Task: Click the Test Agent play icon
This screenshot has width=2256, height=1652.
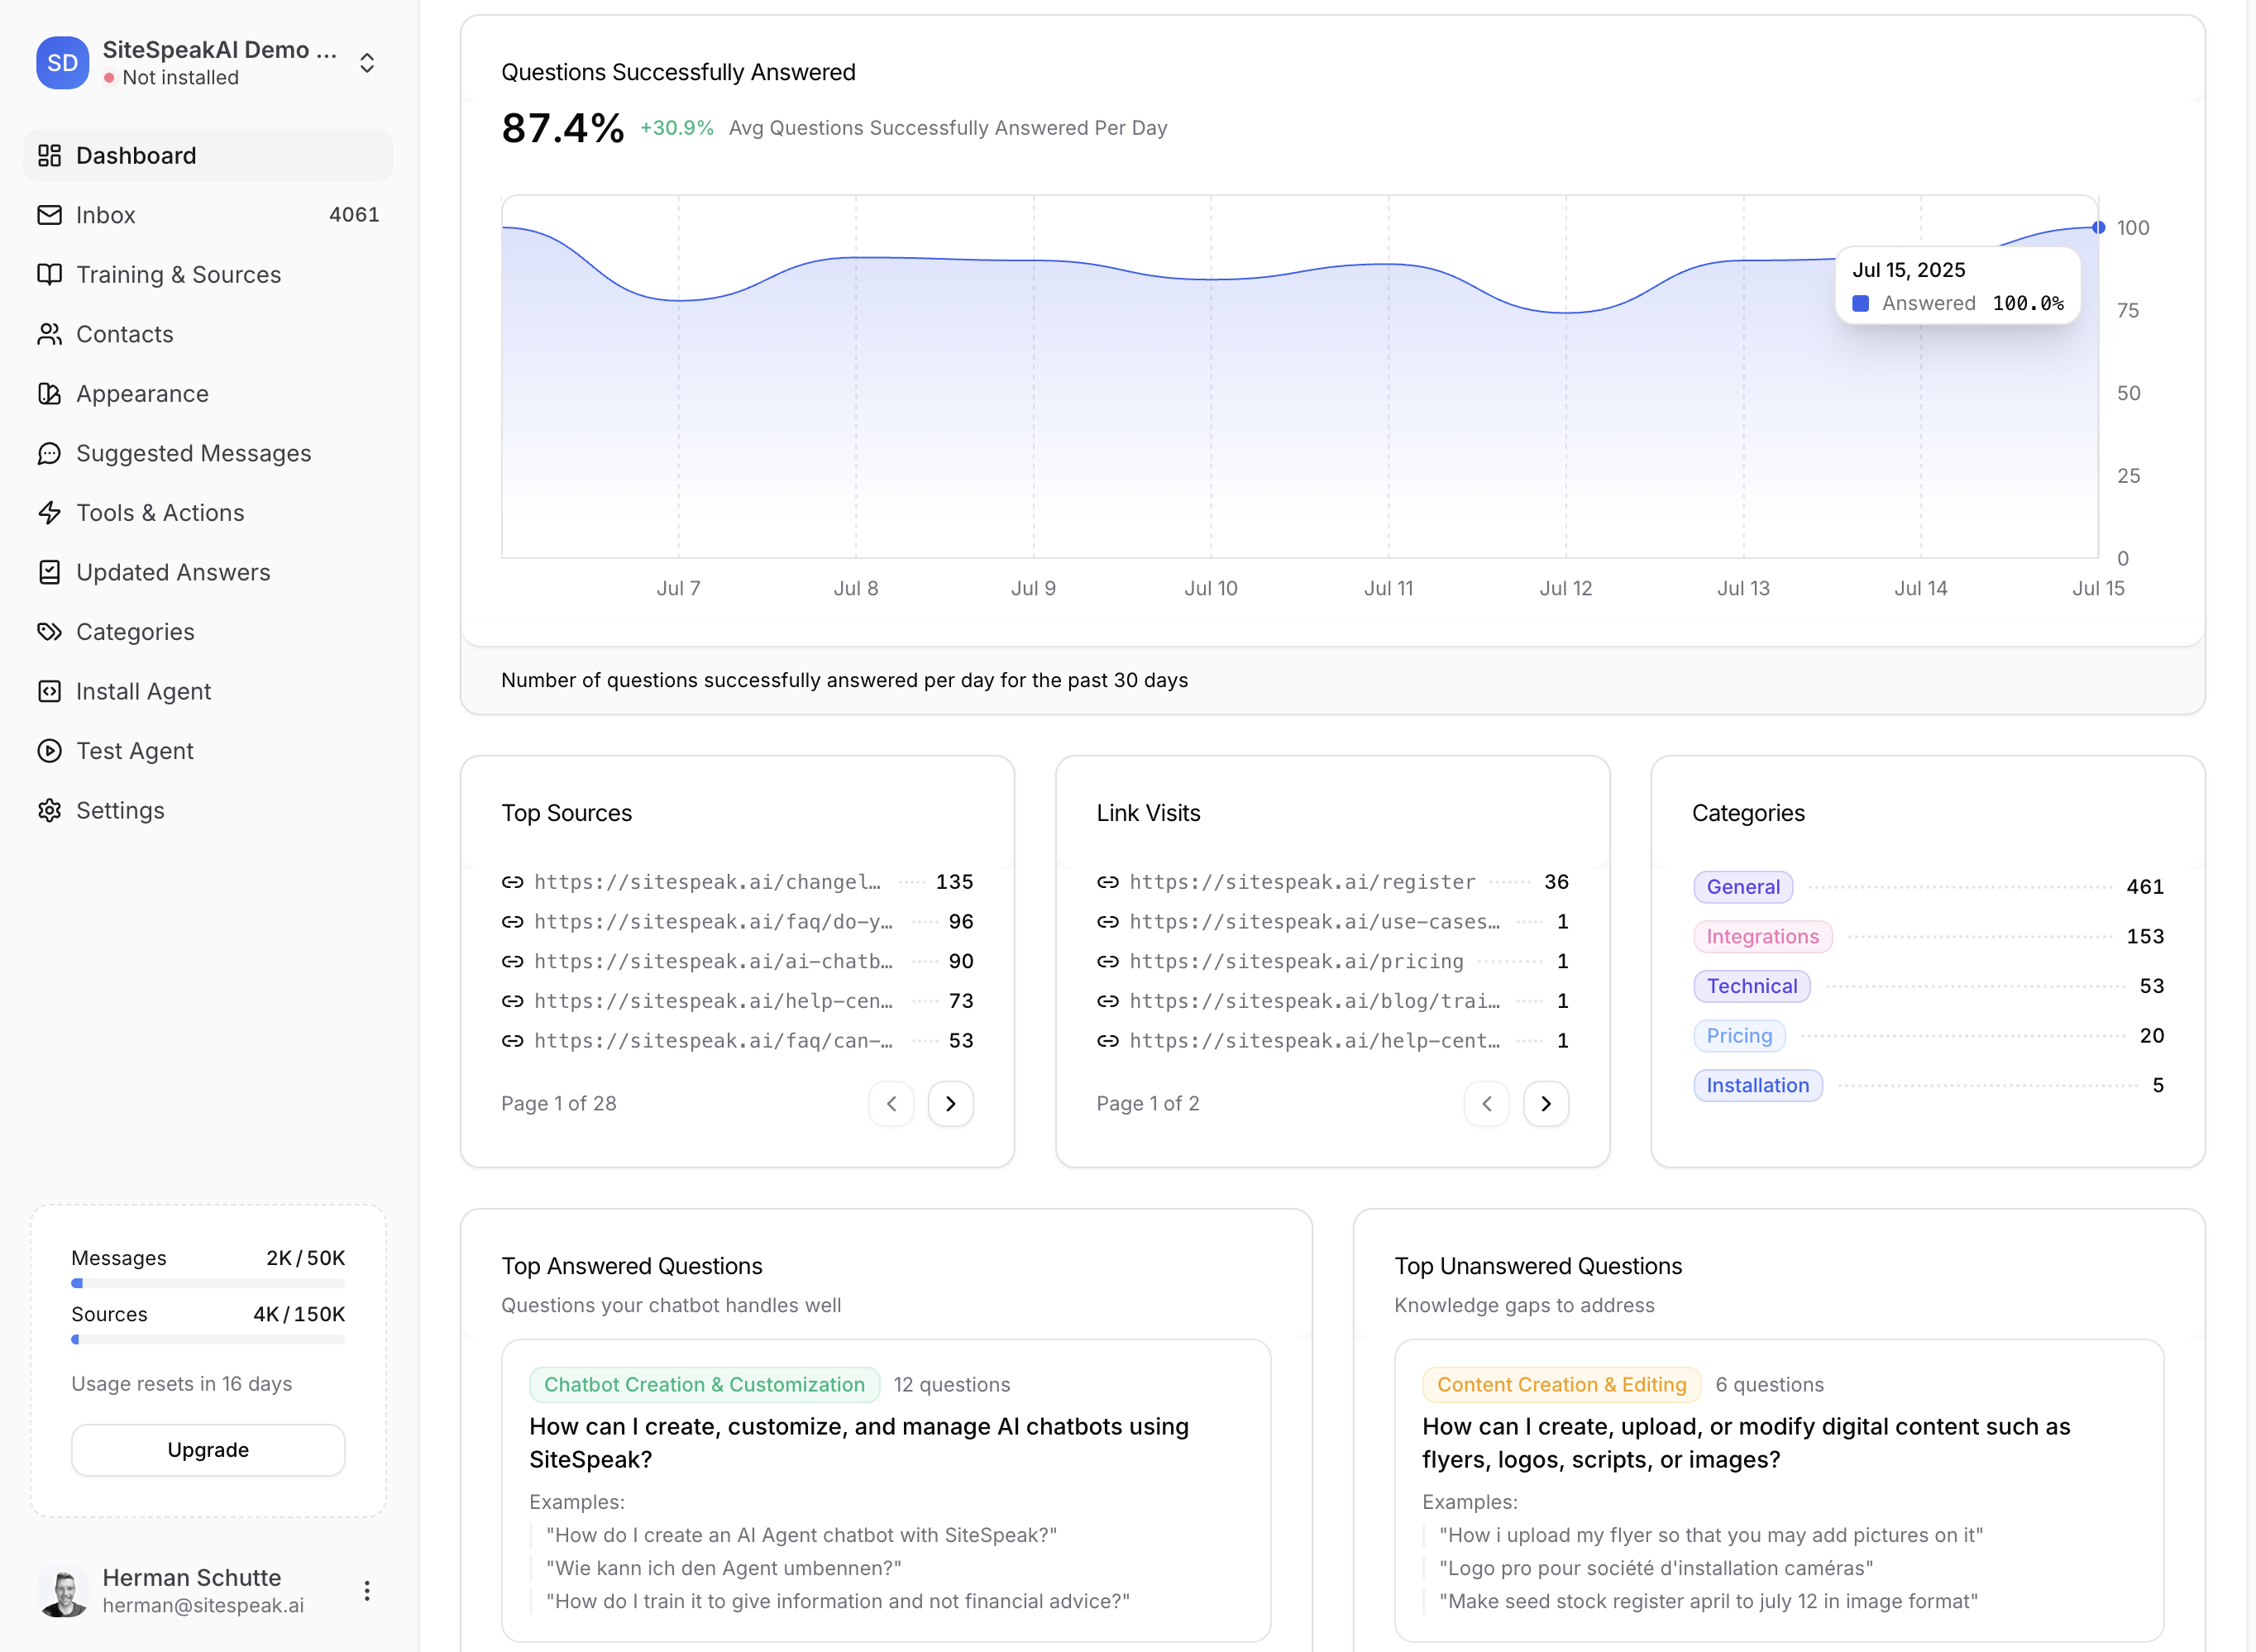Action: [49, 751]
